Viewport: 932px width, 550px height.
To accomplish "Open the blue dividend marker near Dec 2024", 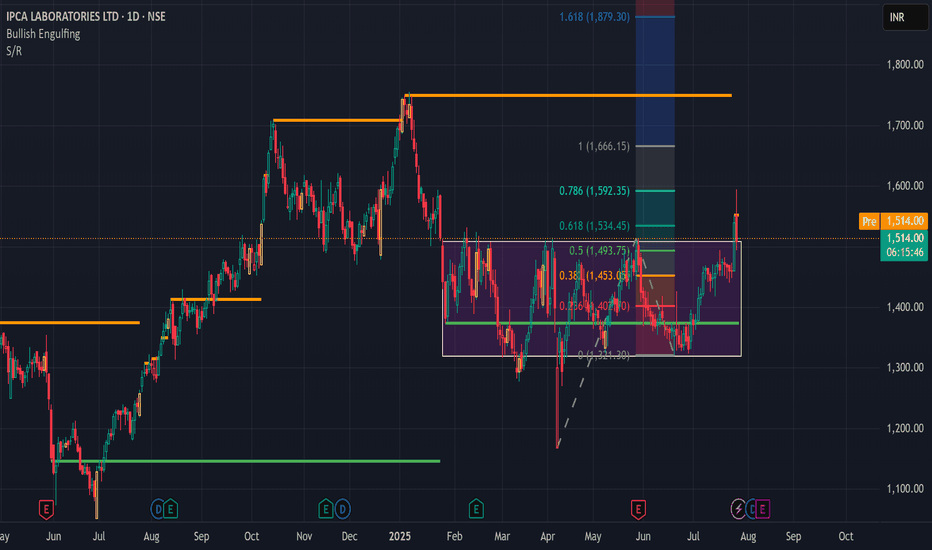I will click(x=342, y=509).
